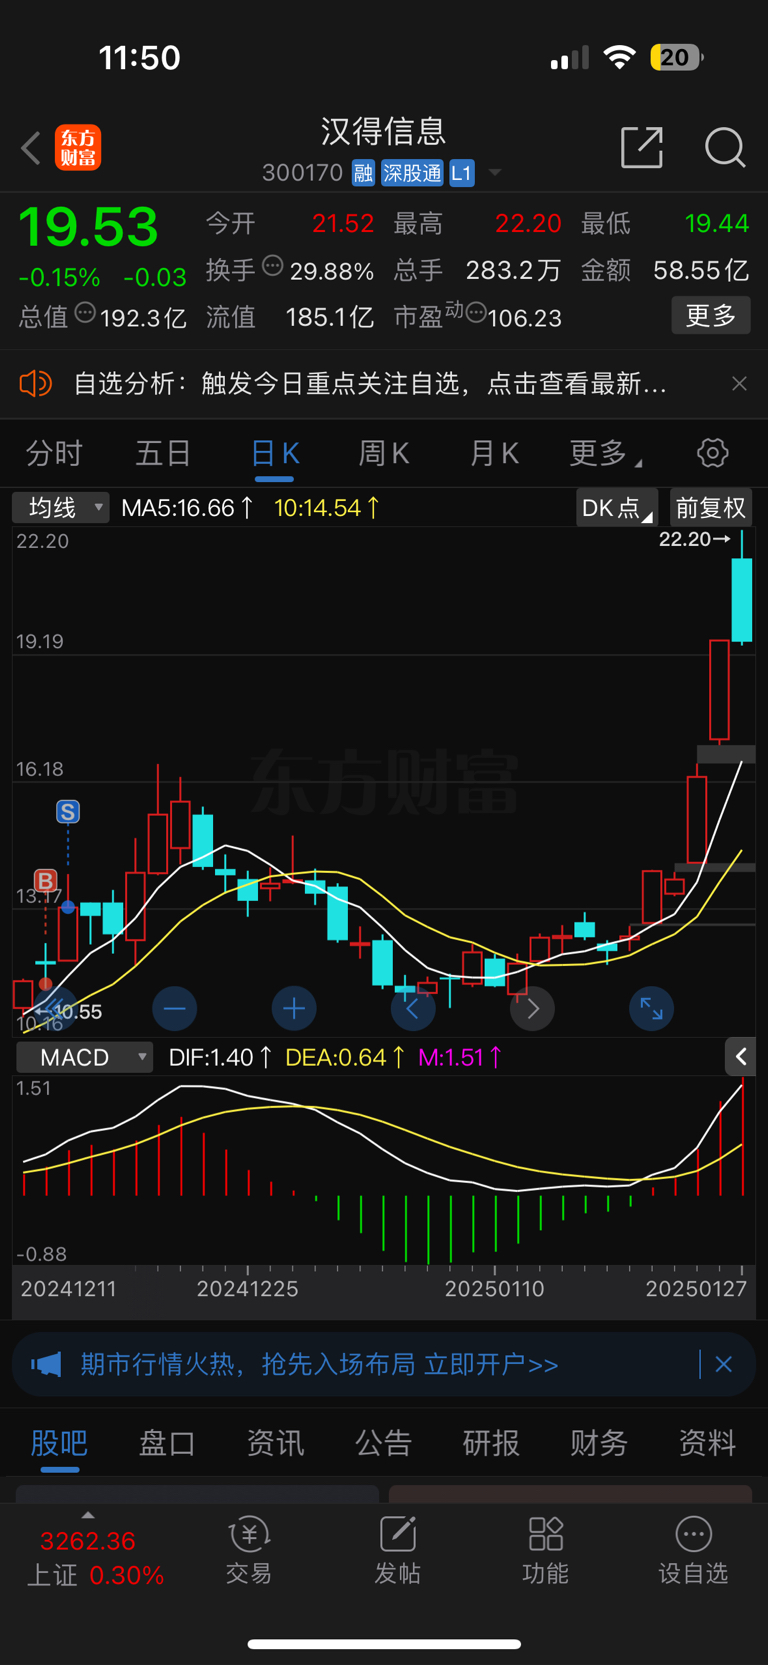Switch to 研报 tab
The height and width of the screenshot is (1665, 769).
tap(491, 1442)
